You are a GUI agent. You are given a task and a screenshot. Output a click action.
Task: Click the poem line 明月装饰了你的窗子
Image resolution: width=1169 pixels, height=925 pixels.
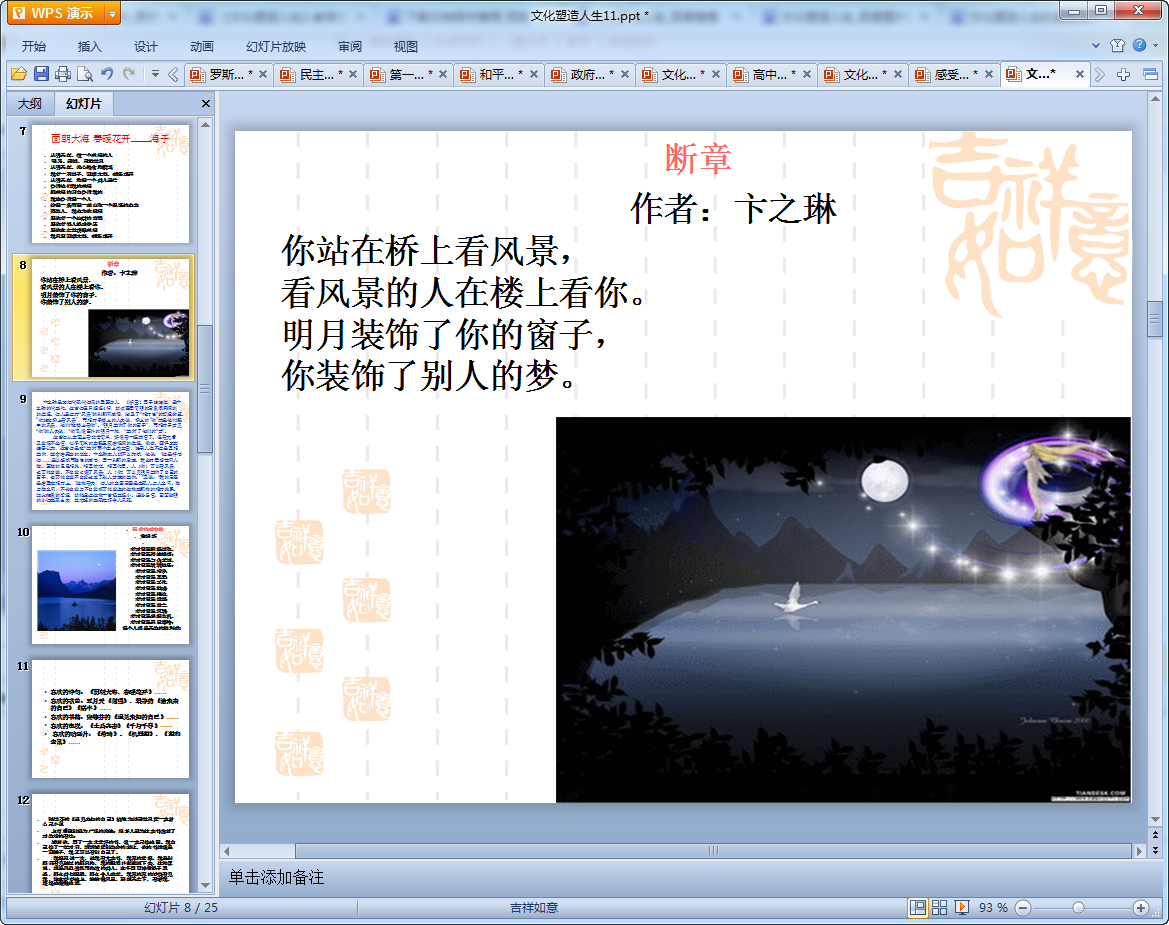[444, 334]
